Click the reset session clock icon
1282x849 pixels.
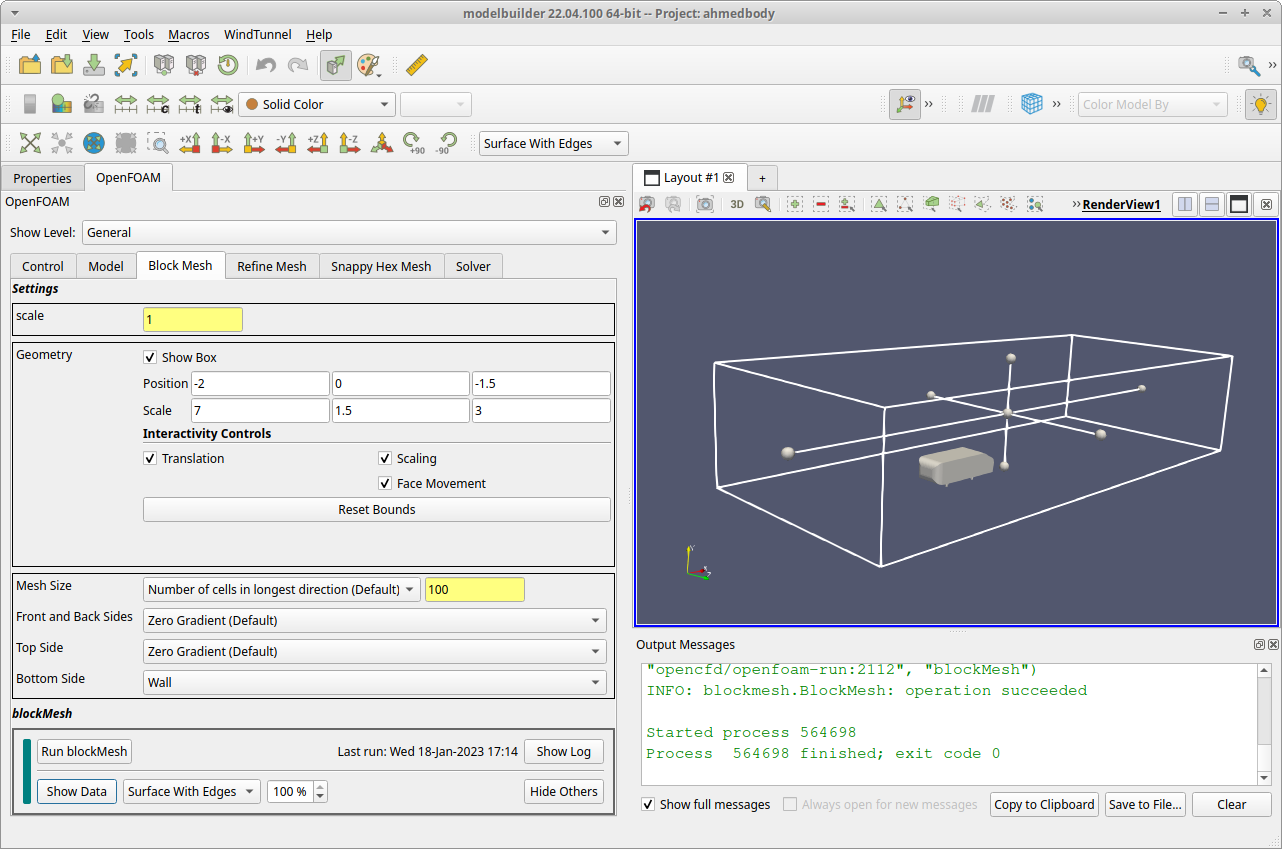click(x=229, y=65)
